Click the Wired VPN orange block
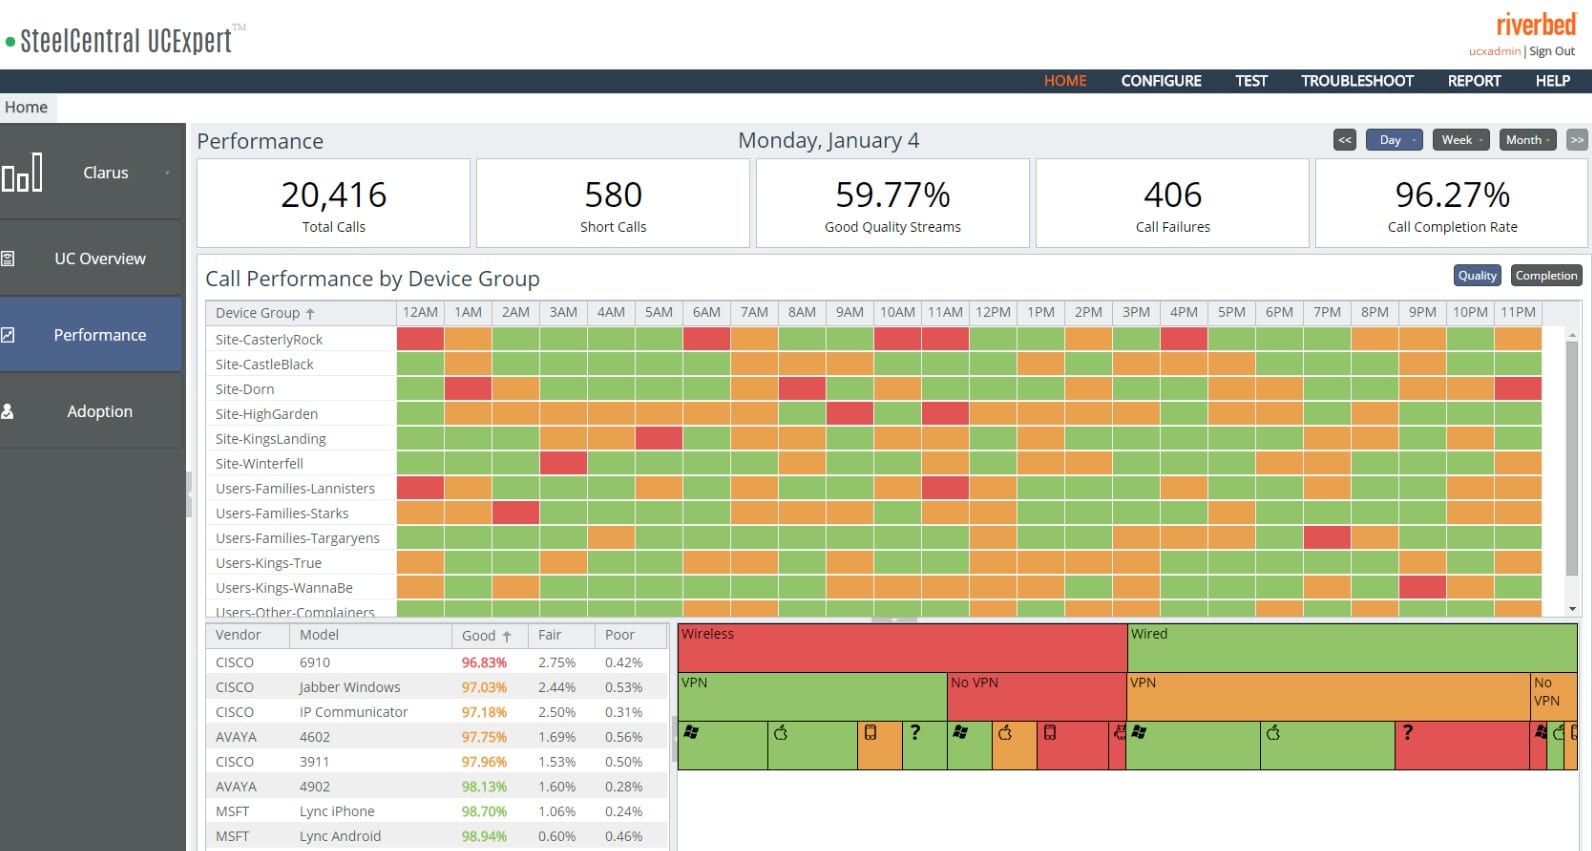Viewport: 1592px width, 851px height. pos(1329,696)
